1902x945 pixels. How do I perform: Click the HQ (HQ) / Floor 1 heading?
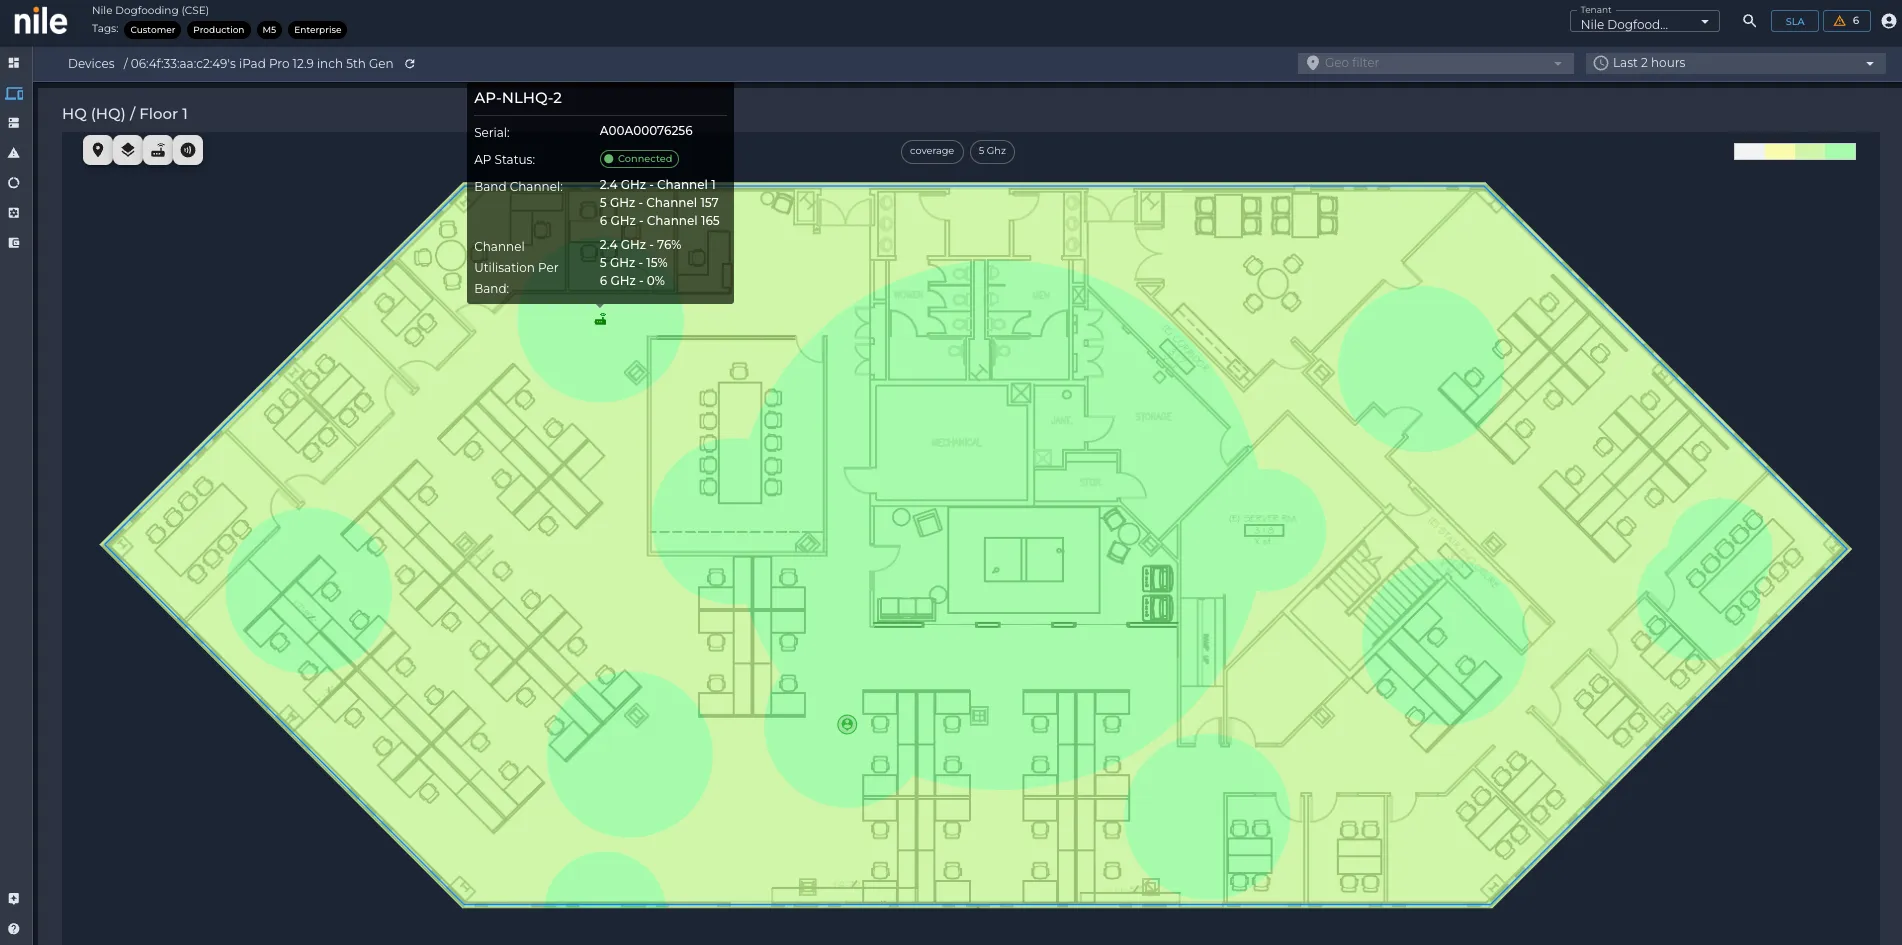(125, 114)
